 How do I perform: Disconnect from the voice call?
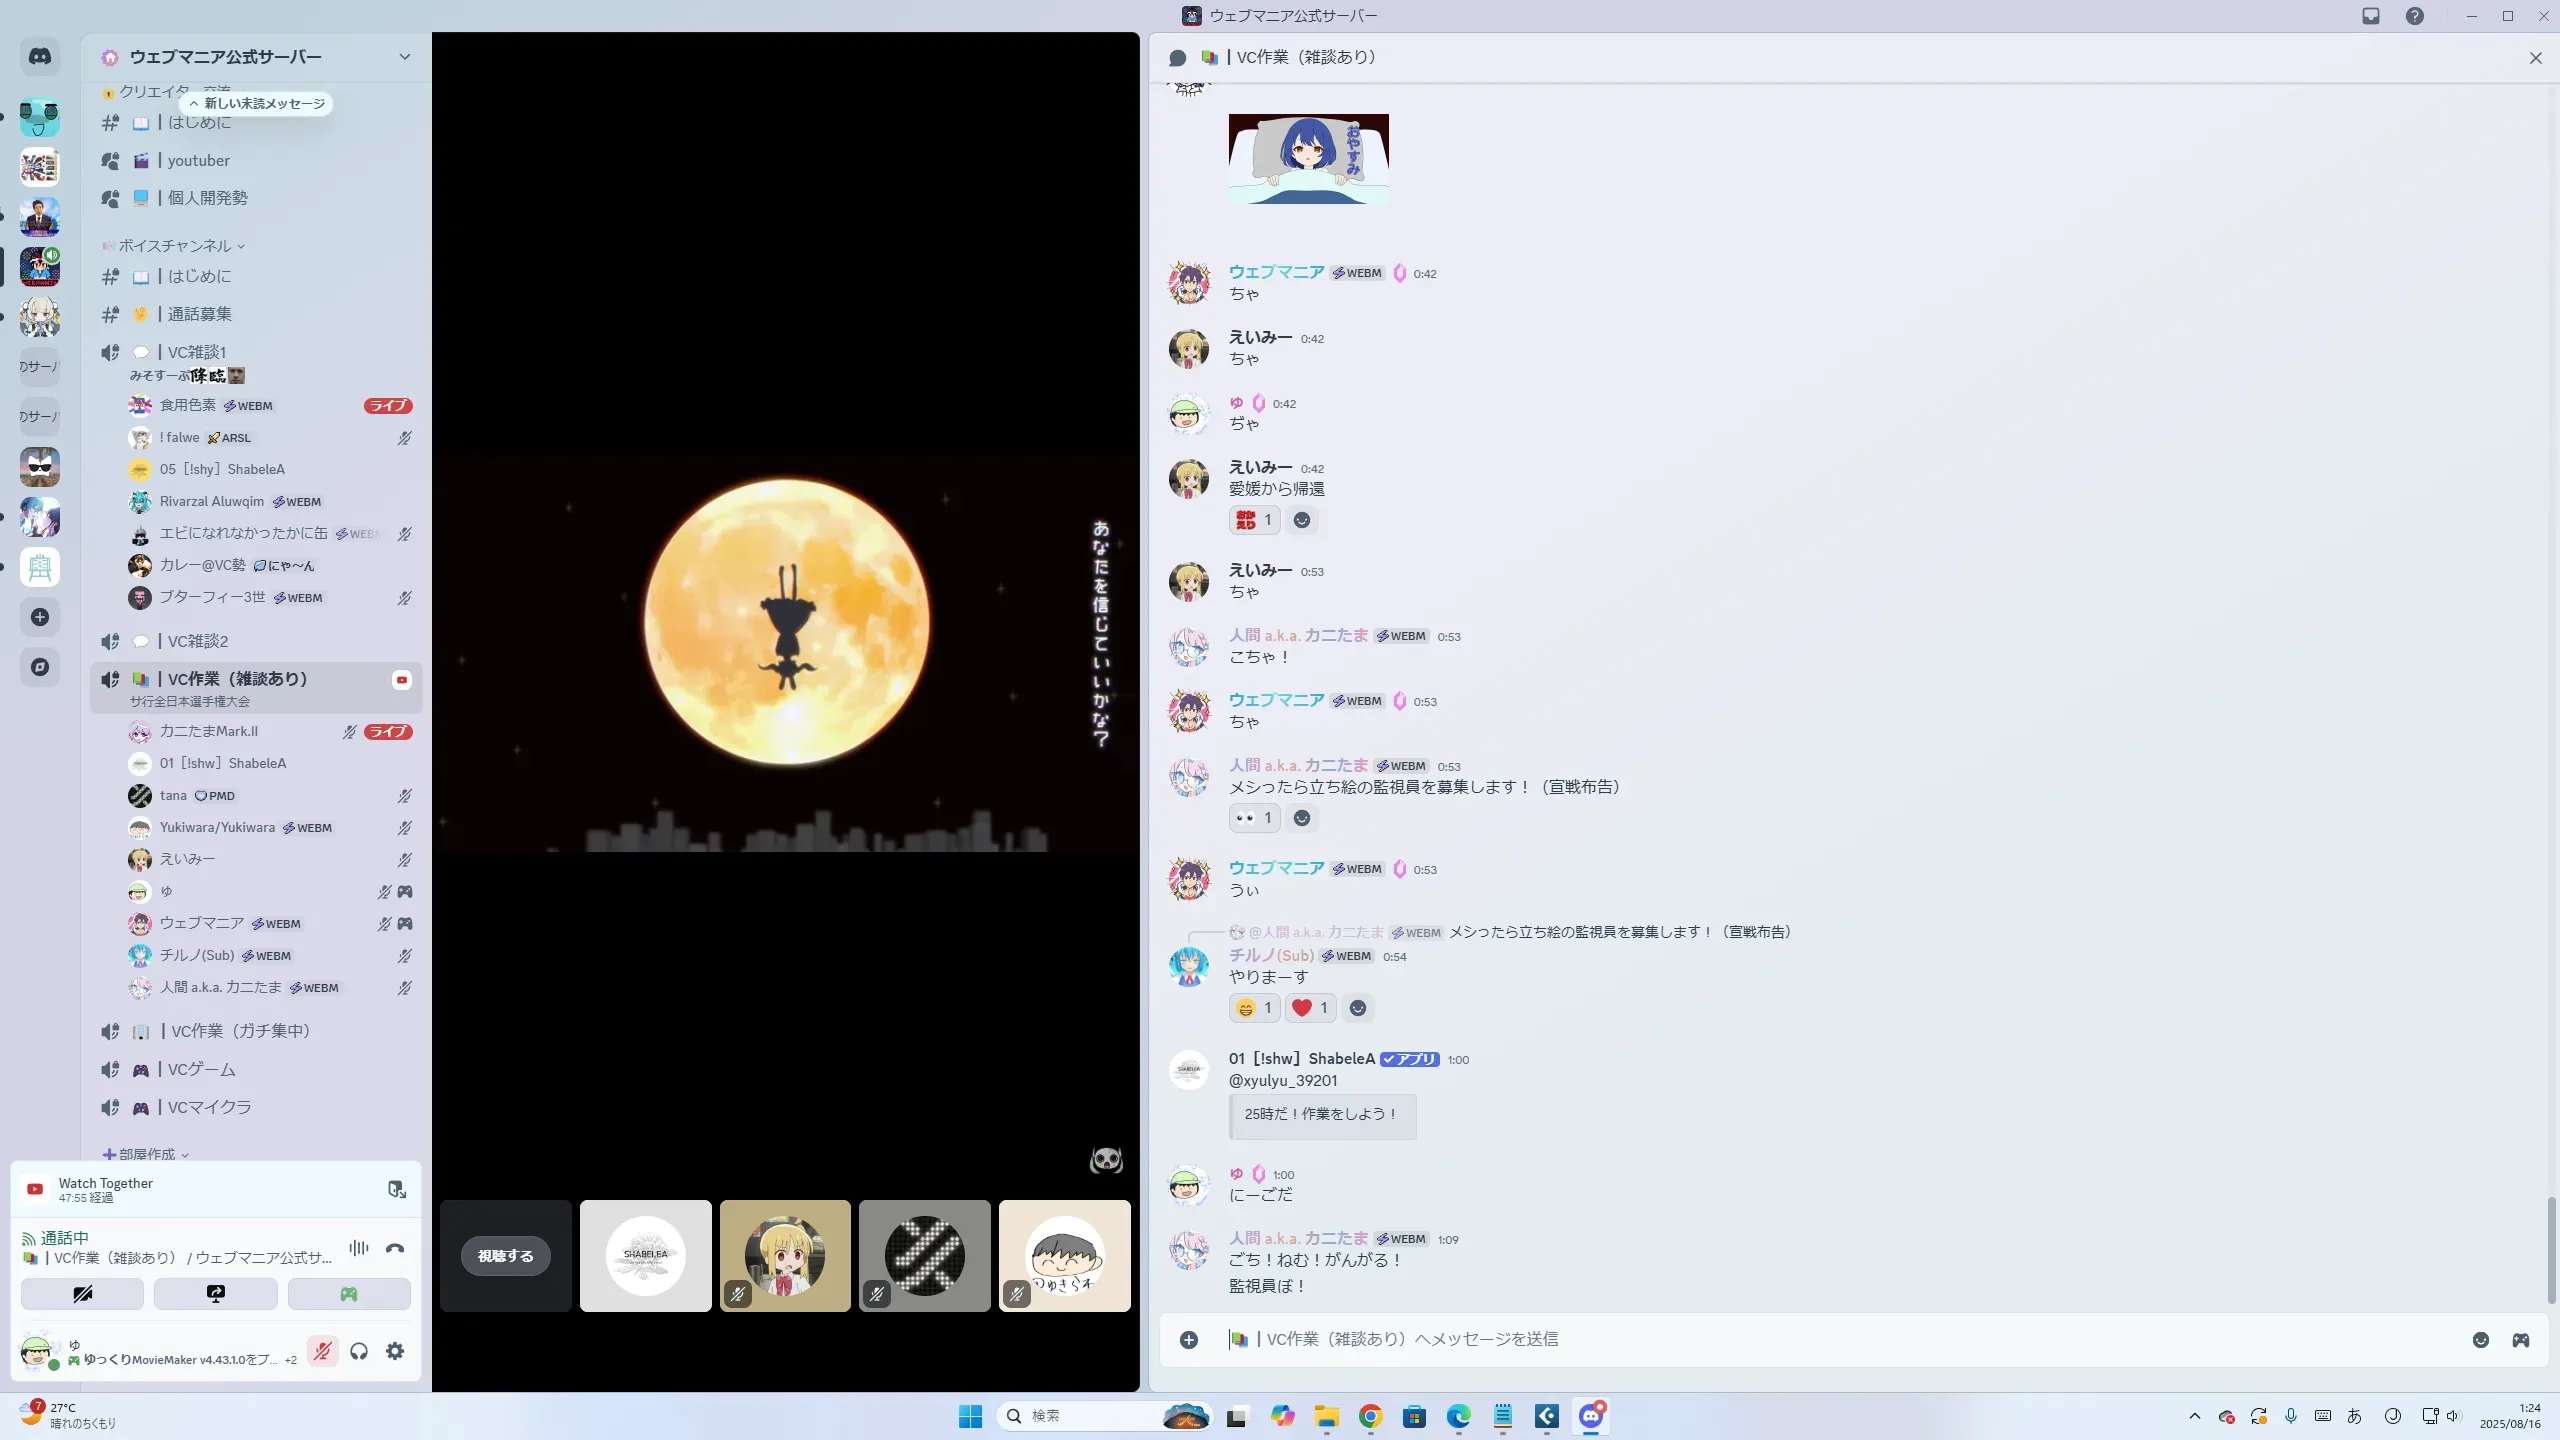click(x=395, y=1248)
